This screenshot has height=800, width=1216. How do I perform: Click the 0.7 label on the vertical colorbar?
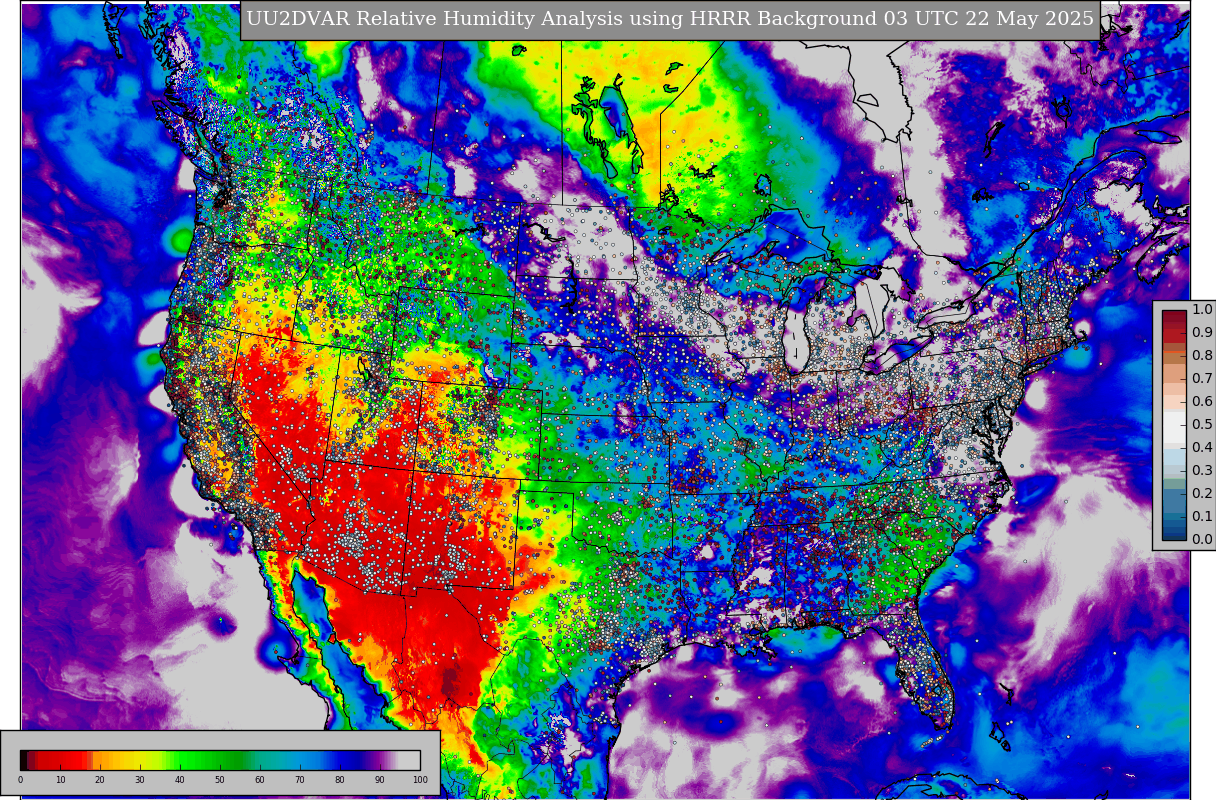click(1202, 379)
